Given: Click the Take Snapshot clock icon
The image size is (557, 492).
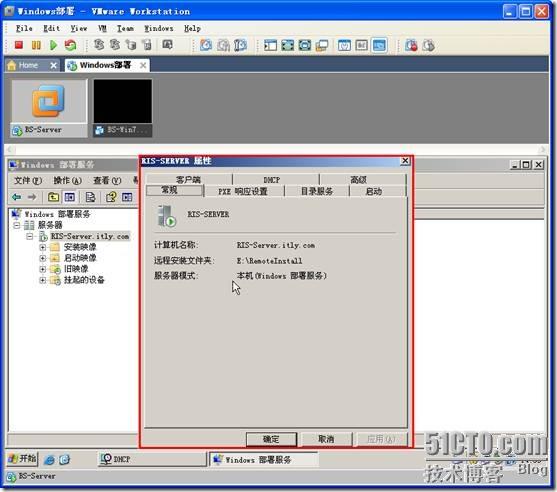Looking at the screenshot, I should [206, 45].
